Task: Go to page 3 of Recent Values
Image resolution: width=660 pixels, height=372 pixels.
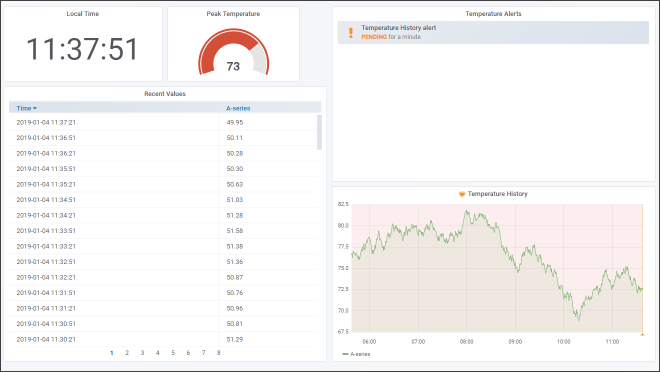Action: click(x=142, y=353)
